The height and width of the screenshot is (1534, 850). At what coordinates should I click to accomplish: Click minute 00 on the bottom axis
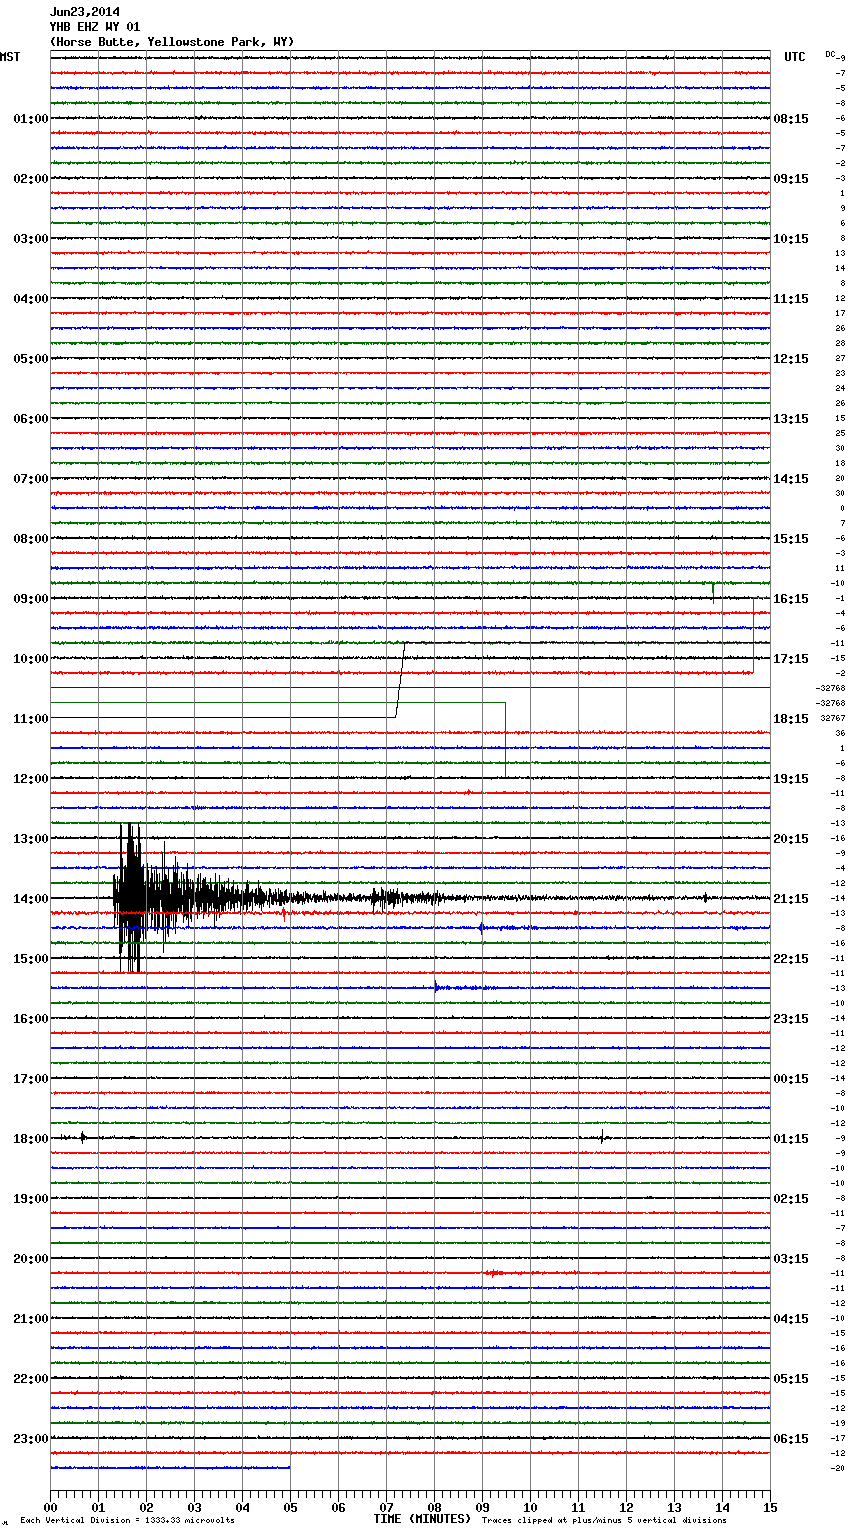tap(50, 1507)
